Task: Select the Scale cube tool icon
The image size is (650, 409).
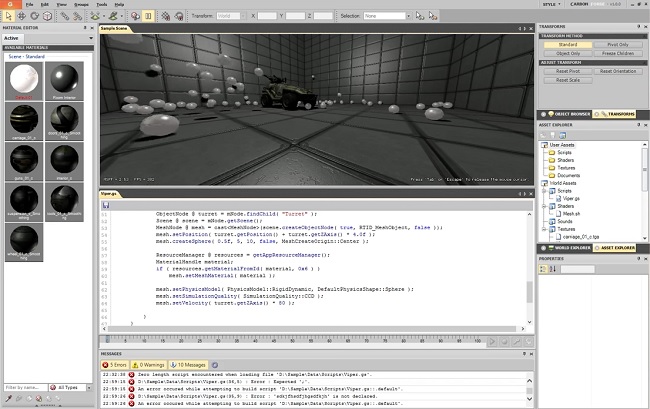Action: 48,16
